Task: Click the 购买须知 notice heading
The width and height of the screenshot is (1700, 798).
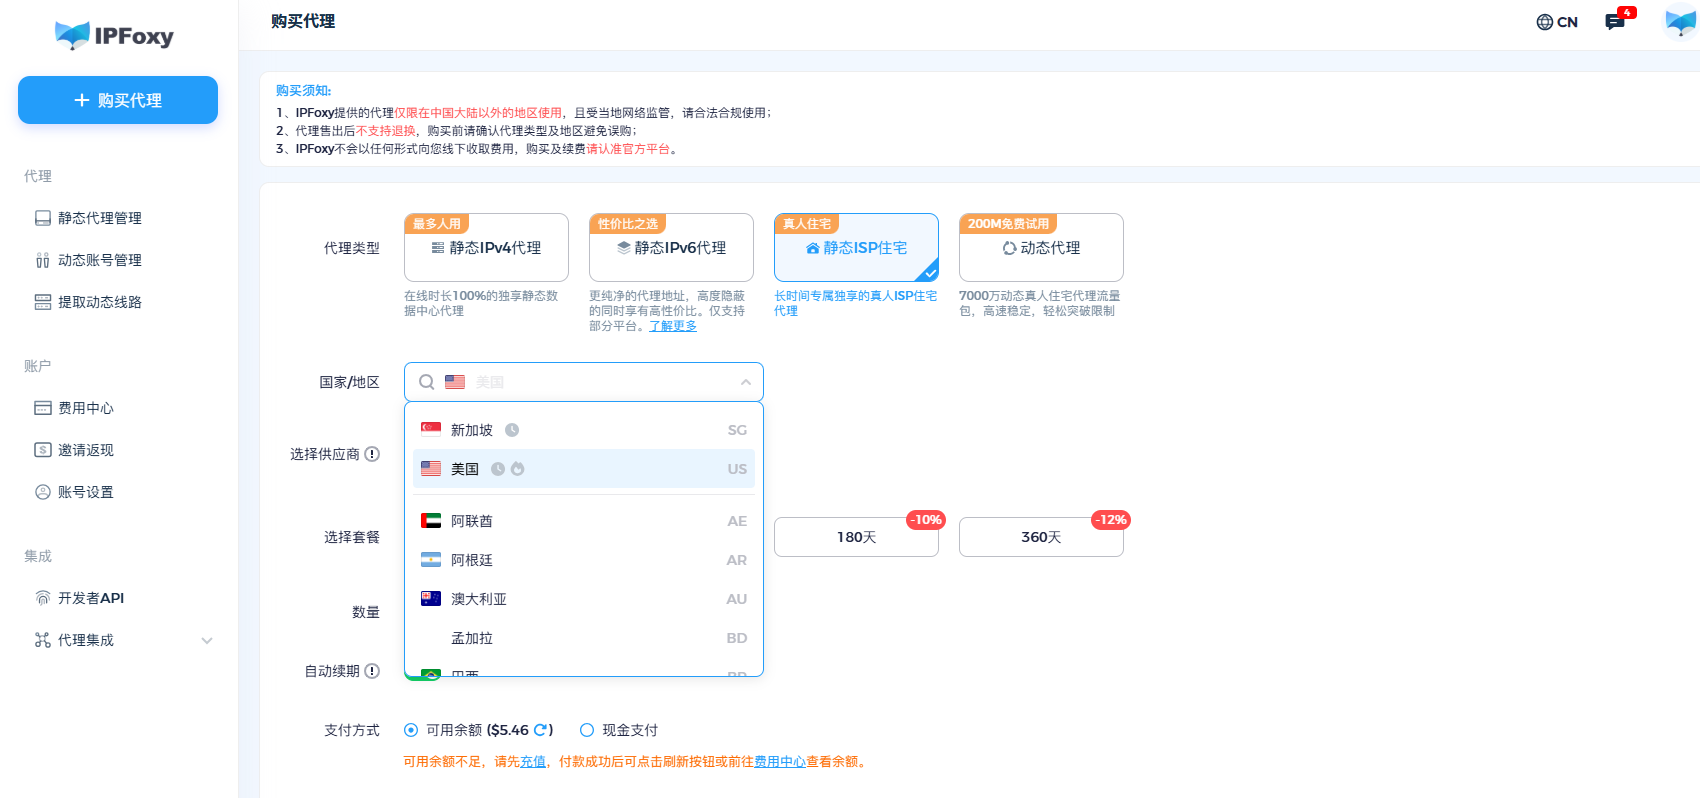Action: pos(304,91)
